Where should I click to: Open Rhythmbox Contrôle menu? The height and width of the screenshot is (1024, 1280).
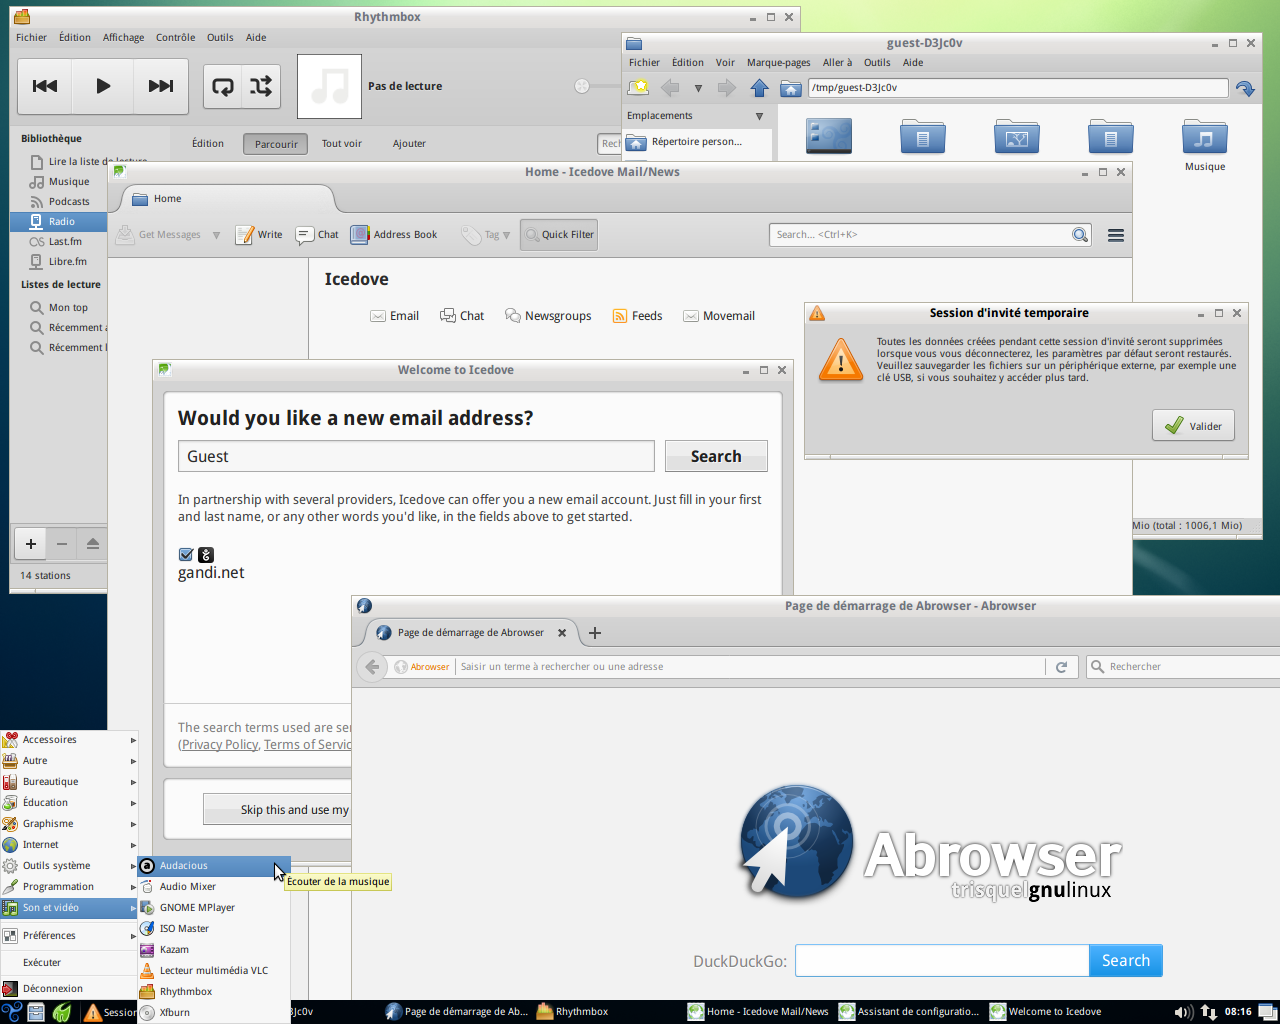(175, 37)
